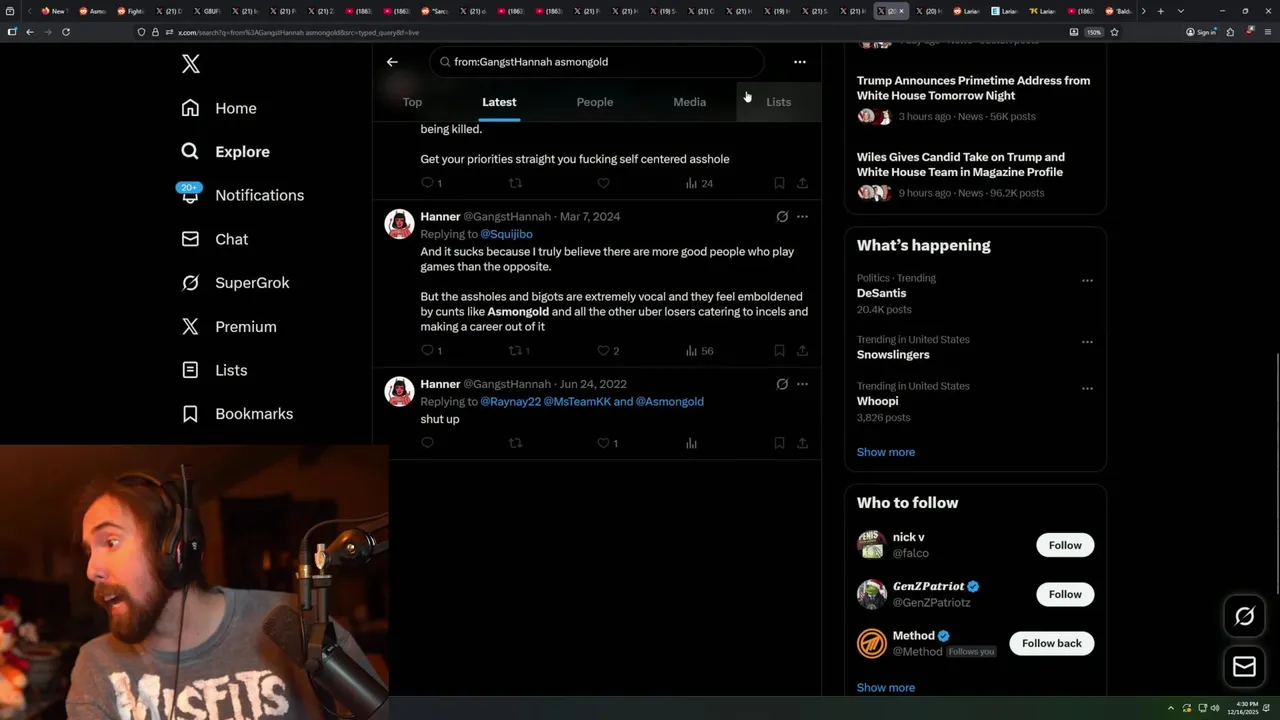Like the 'Get your priorities straight' post

tap(604, 183)
